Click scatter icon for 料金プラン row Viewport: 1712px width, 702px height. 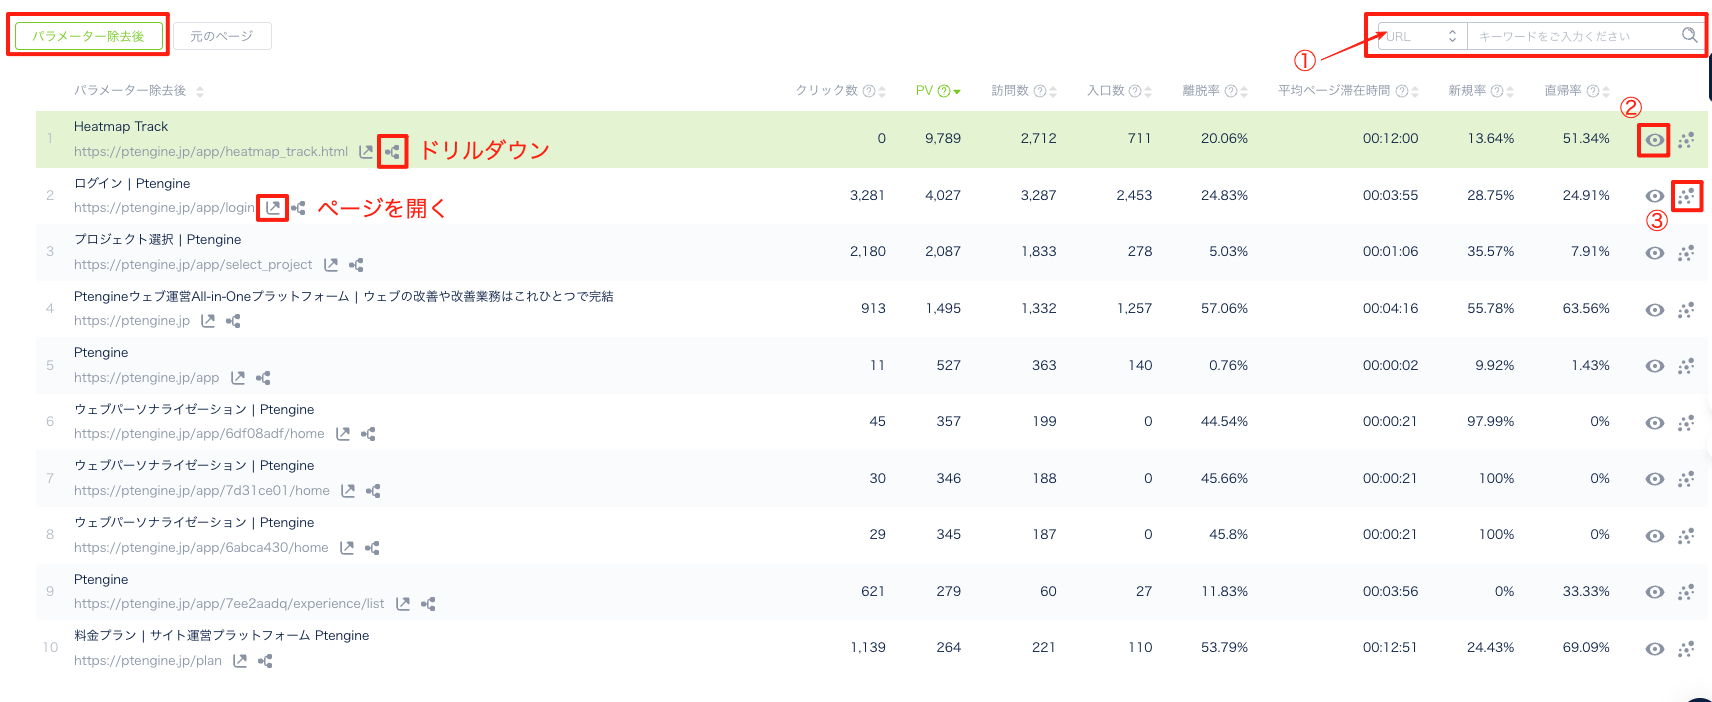coord(1686,649)
